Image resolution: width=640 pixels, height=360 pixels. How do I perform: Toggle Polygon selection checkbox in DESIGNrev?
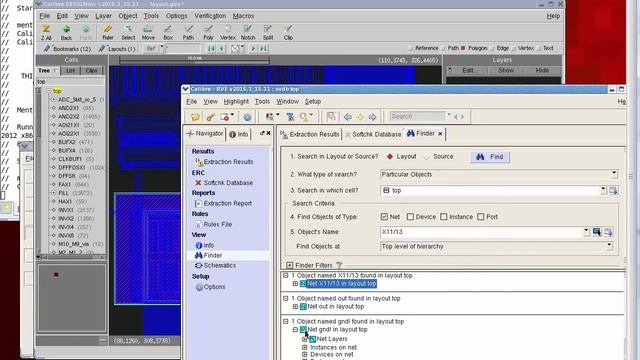[463, 48]
